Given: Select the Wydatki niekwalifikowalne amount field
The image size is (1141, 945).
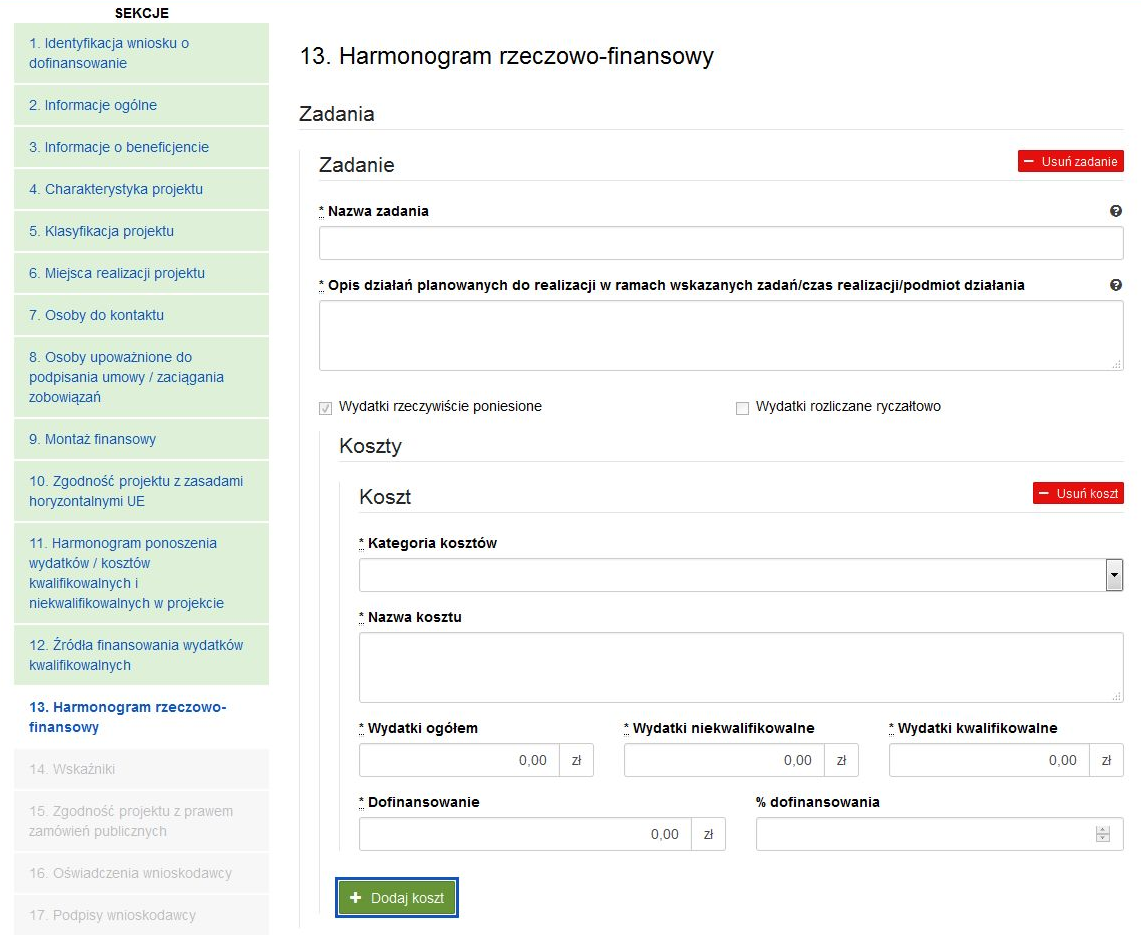Looking at the screenshot, I should coord(724,760).
